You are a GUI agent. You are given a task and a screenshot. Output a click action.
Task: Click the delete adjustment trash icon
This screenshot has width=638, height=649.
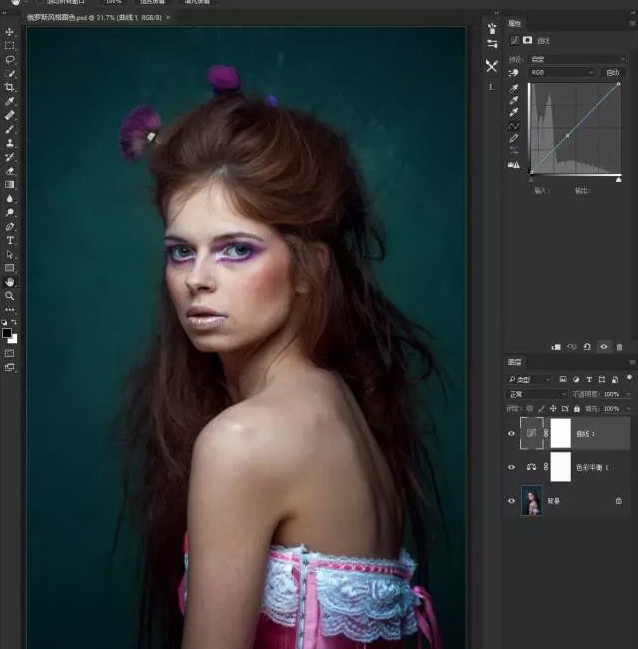(x=619, y=347)
